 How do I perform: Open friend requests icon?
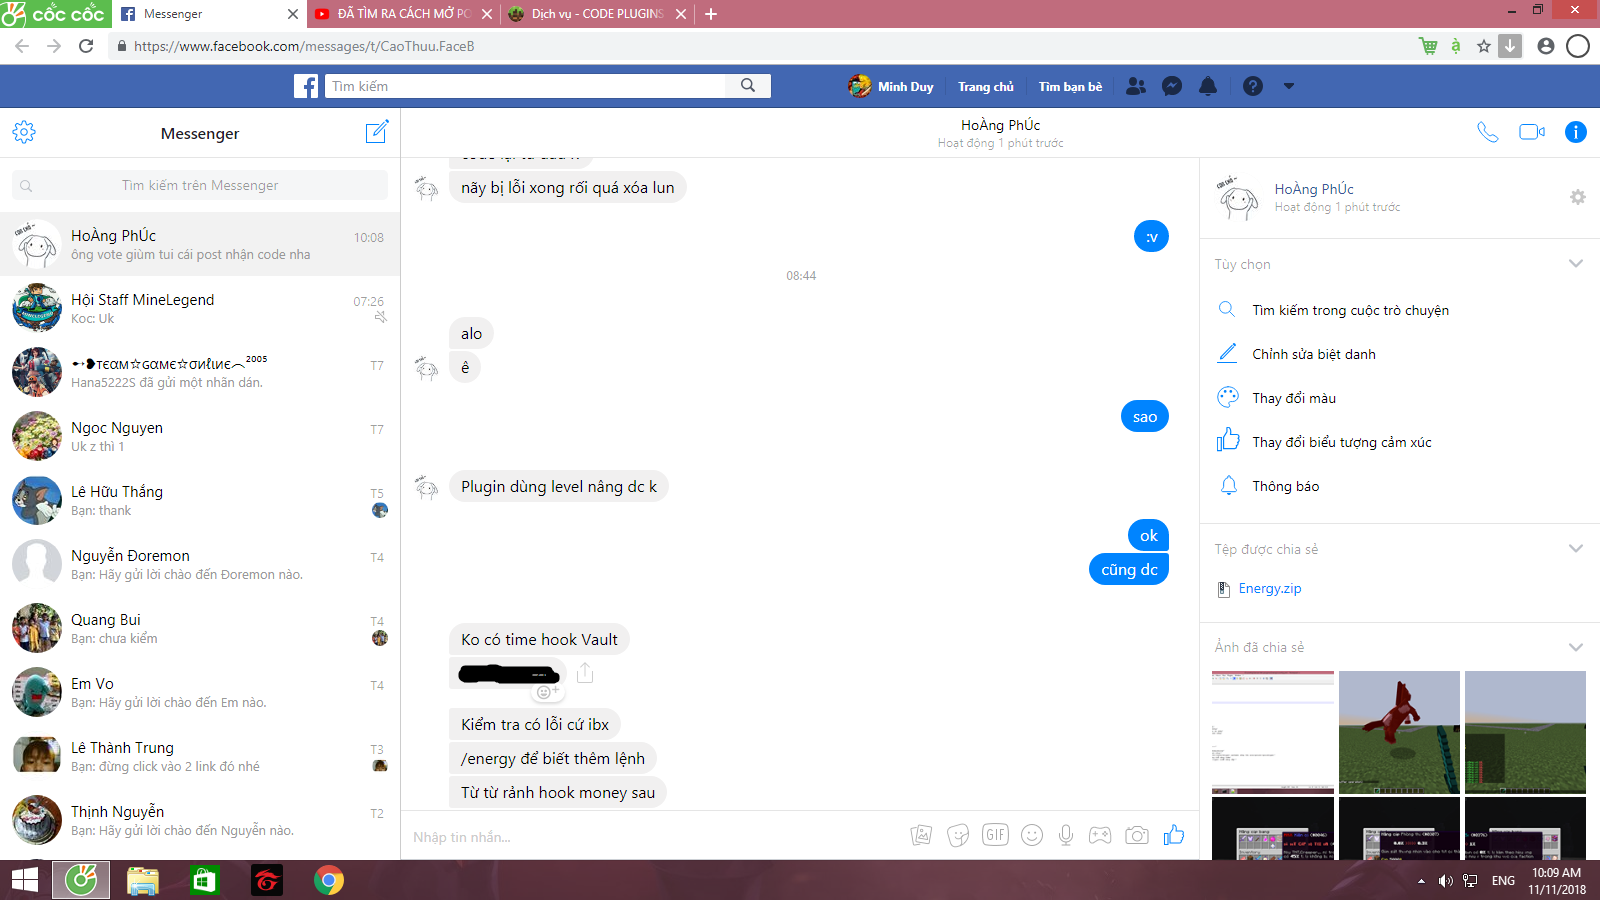(1136, 86)
